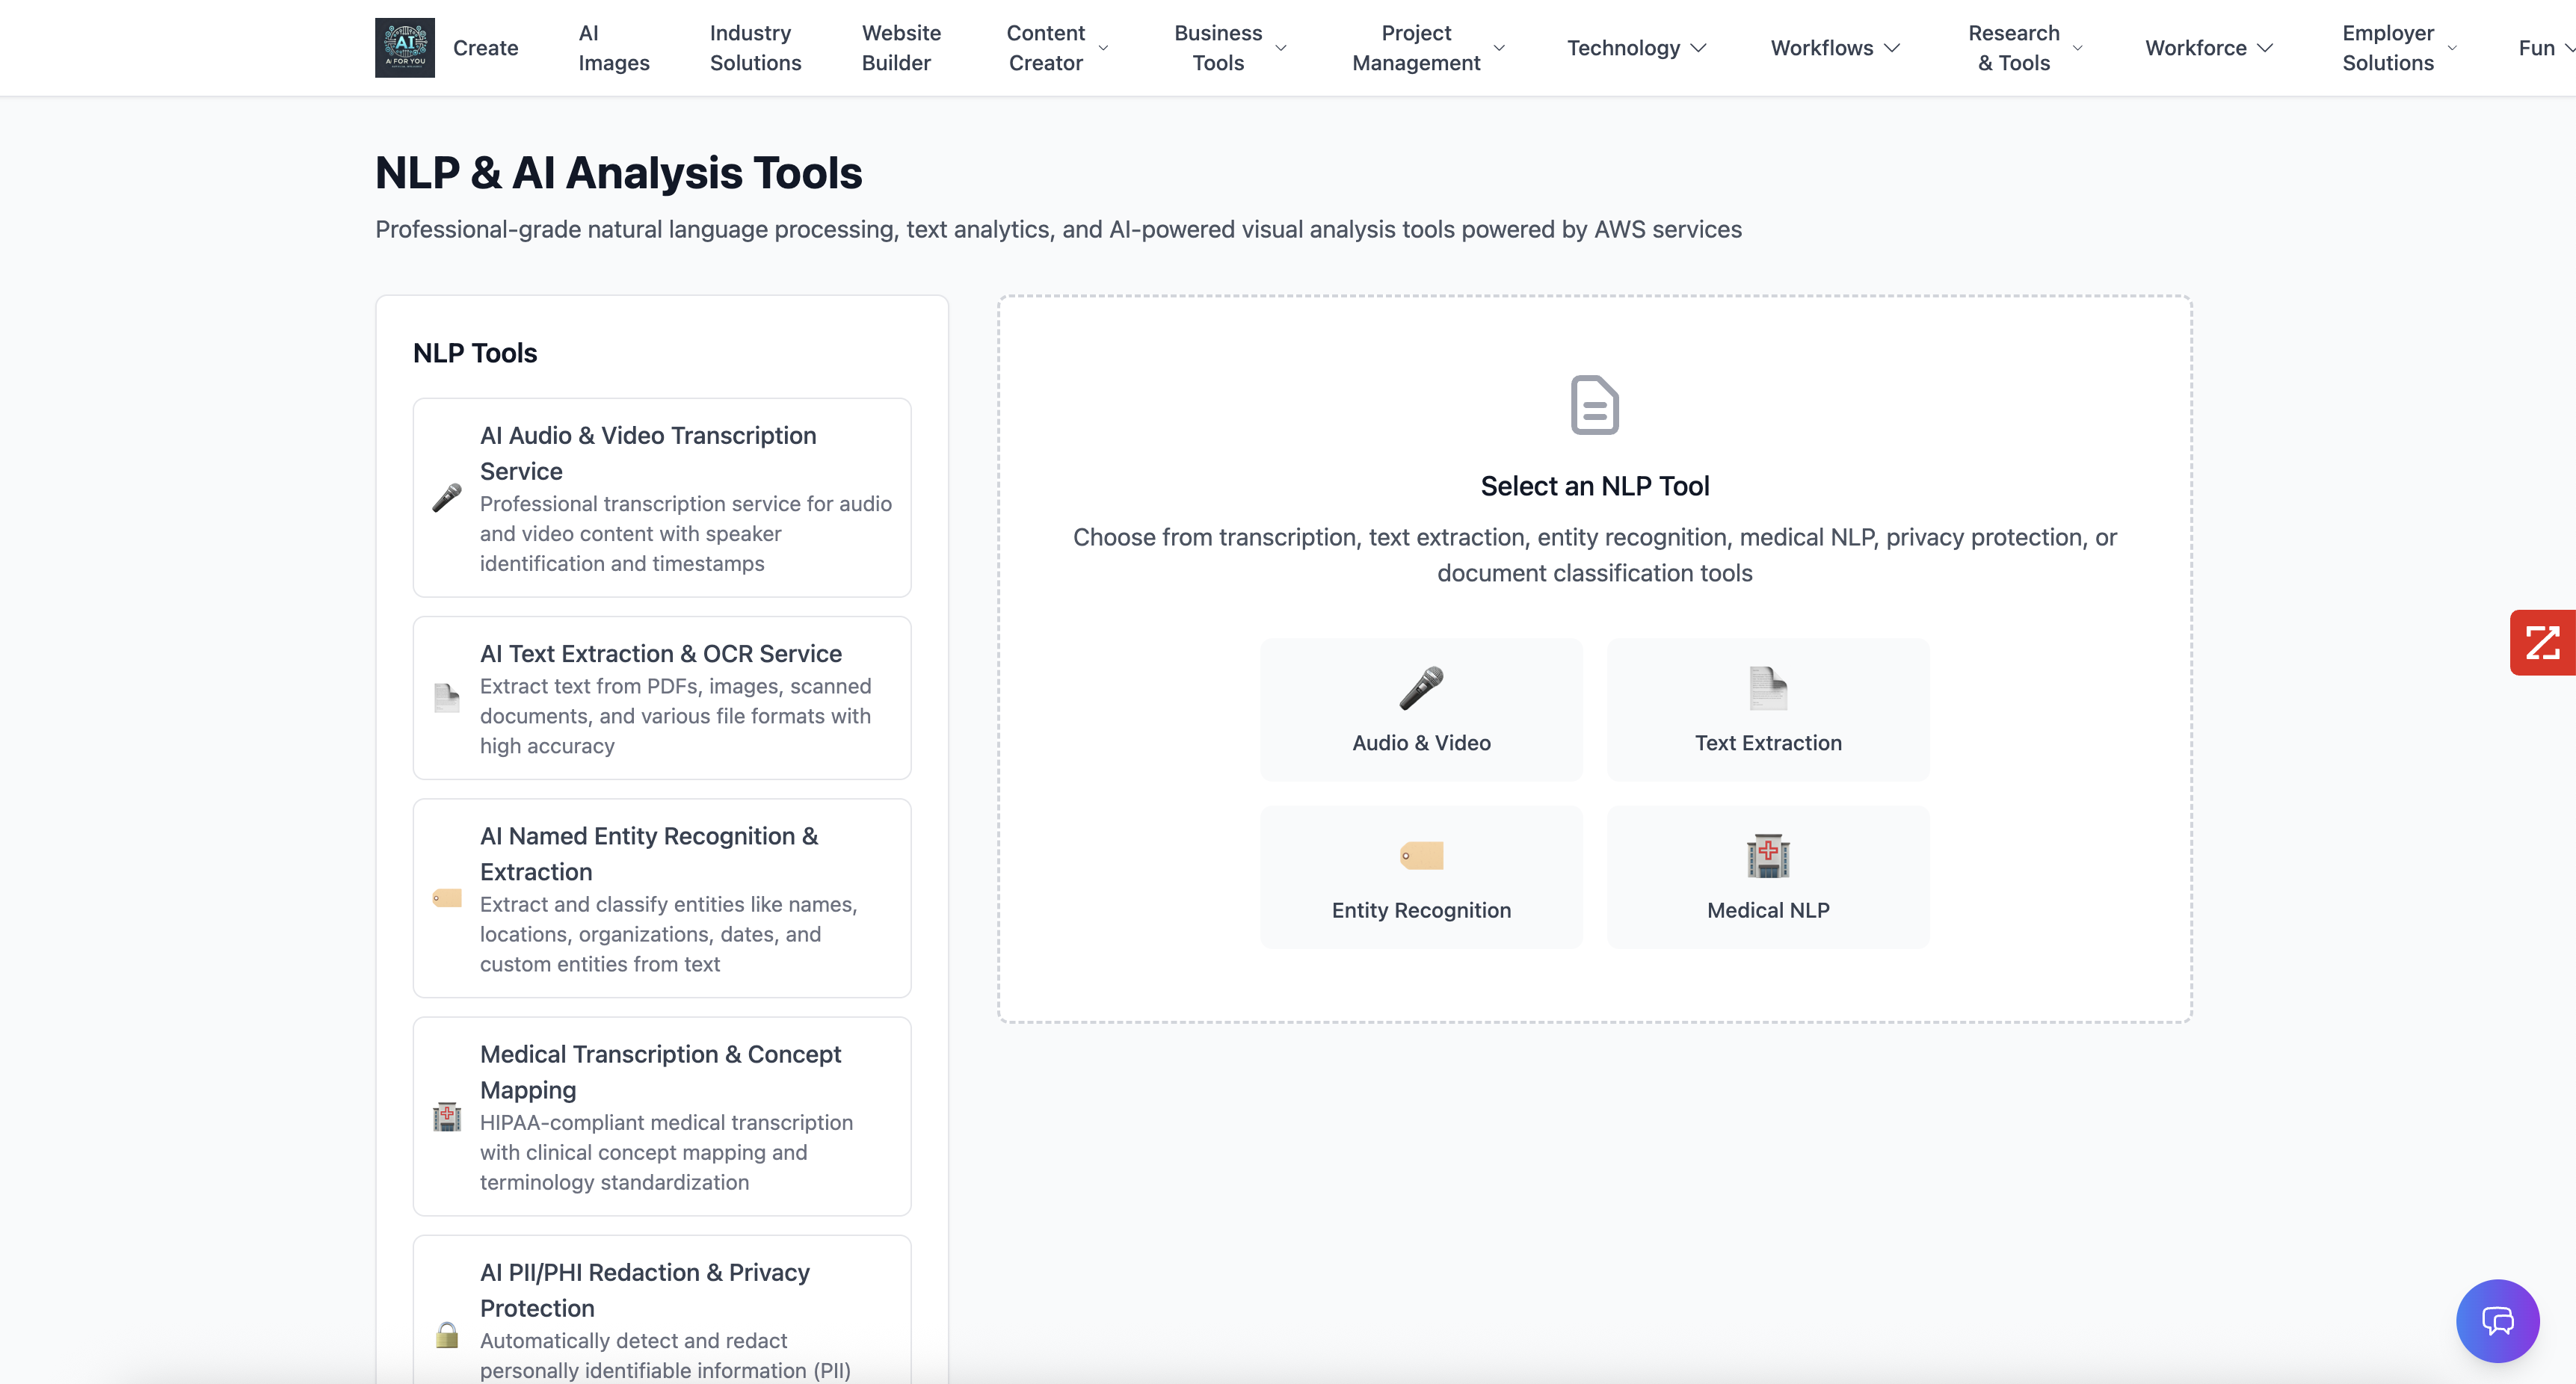This screenshot has height=1384, width=2576.
Task: Go to Industry Solutions page
Action: [x=755, y=48]
